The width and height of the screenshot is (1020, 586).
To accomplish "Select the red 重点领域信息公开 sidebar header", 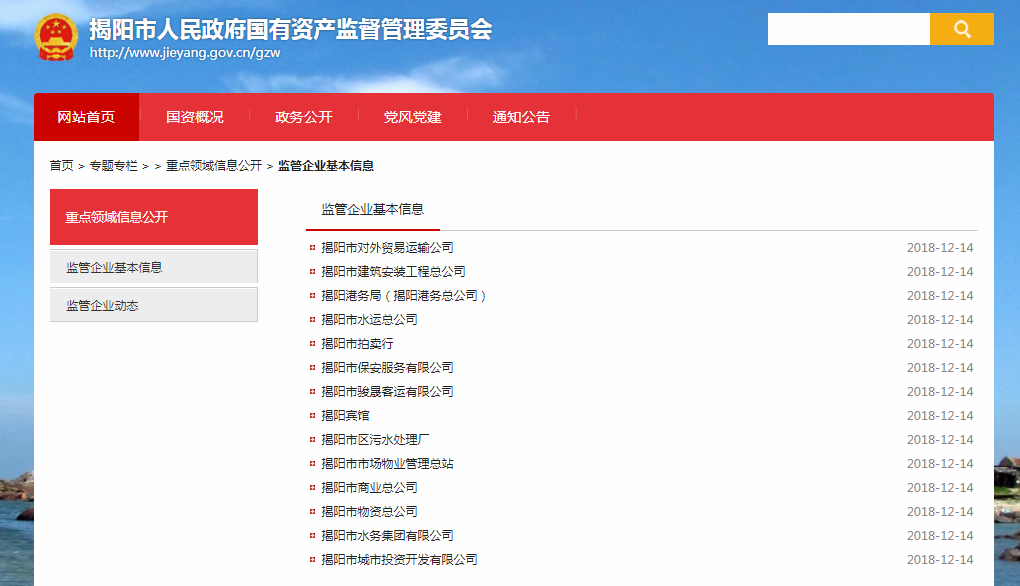I will 154,217.
